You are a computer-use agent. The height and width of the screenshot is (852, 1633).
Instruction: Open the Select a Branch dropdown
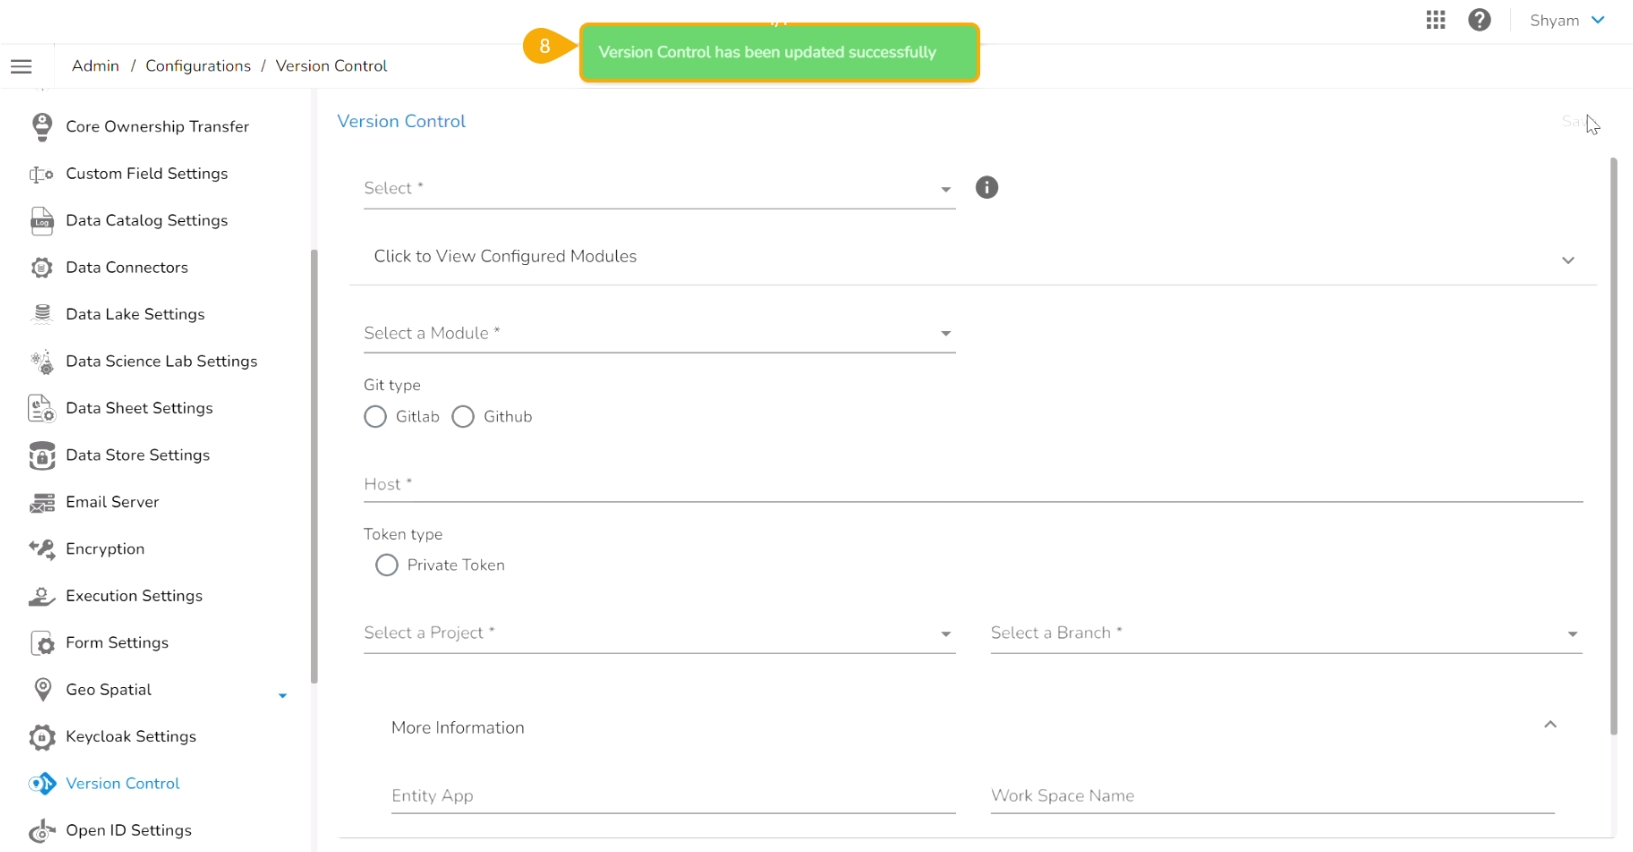1285,634
